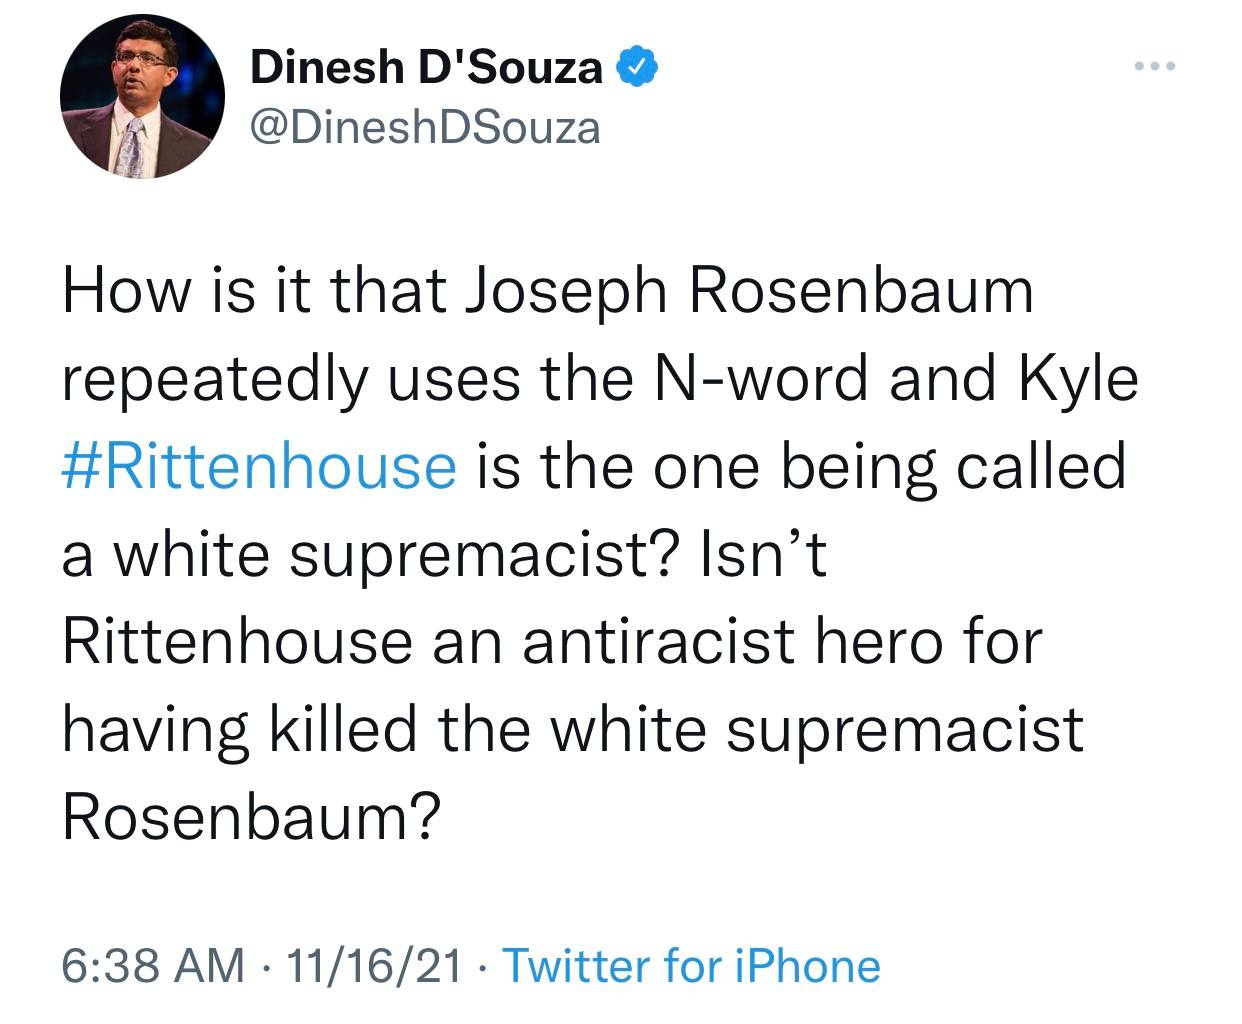
Task: Click the 6:38 AM timestamp
Action: pyautogui.click(x=153, y=966)
